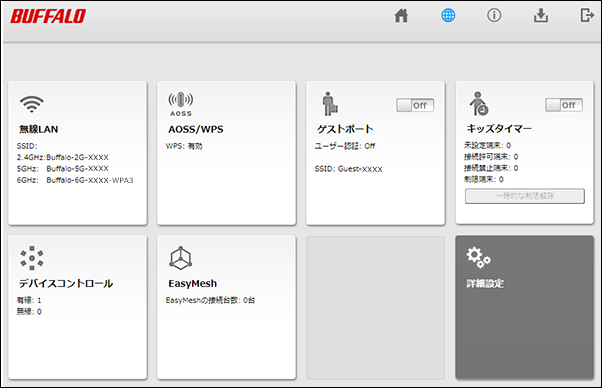This screenshot has width=602, height=388.
Task: Click the advanced settings gears icon
Action: (x=478, y=258)
